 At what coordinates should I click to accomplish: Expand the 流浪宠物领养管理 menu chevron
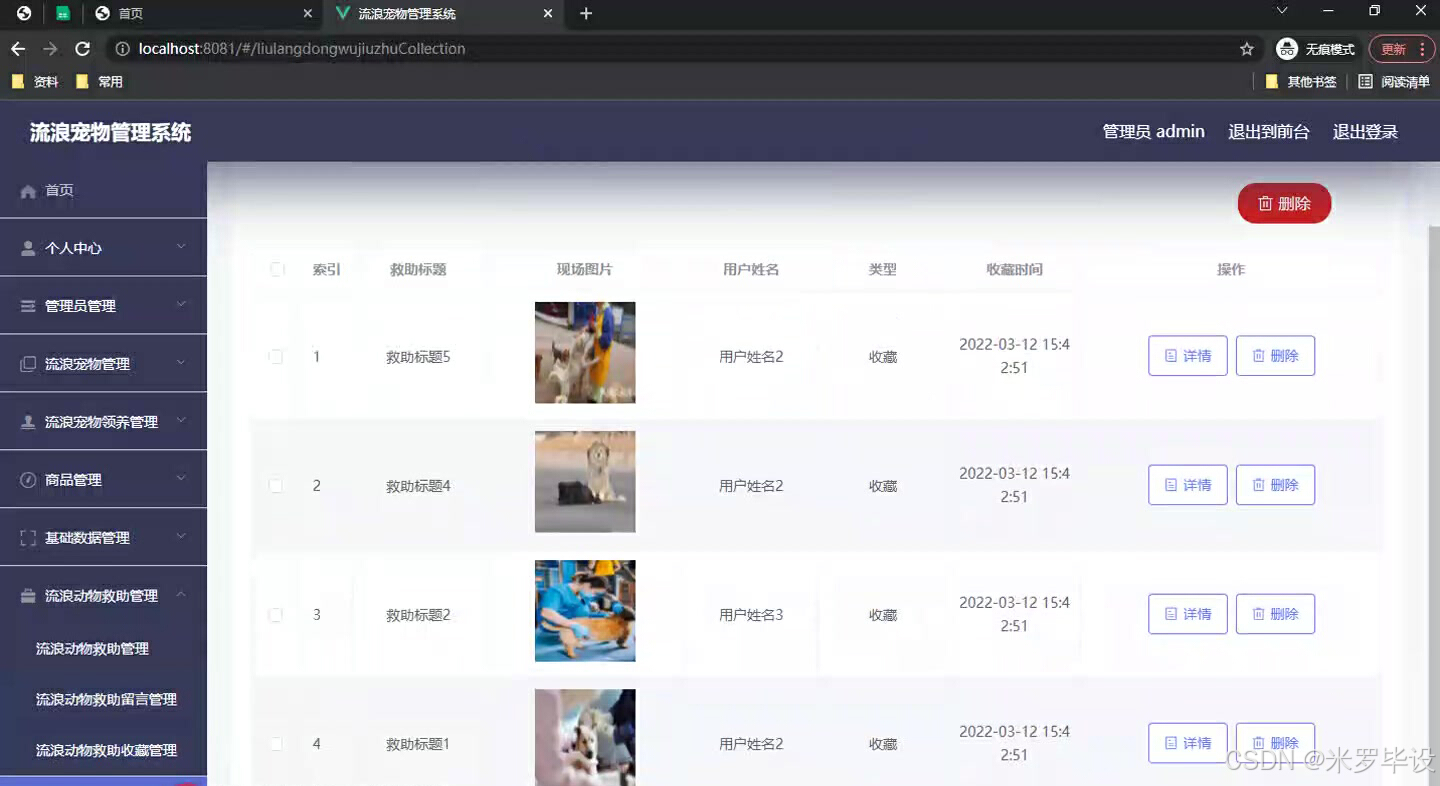point(181,421)
